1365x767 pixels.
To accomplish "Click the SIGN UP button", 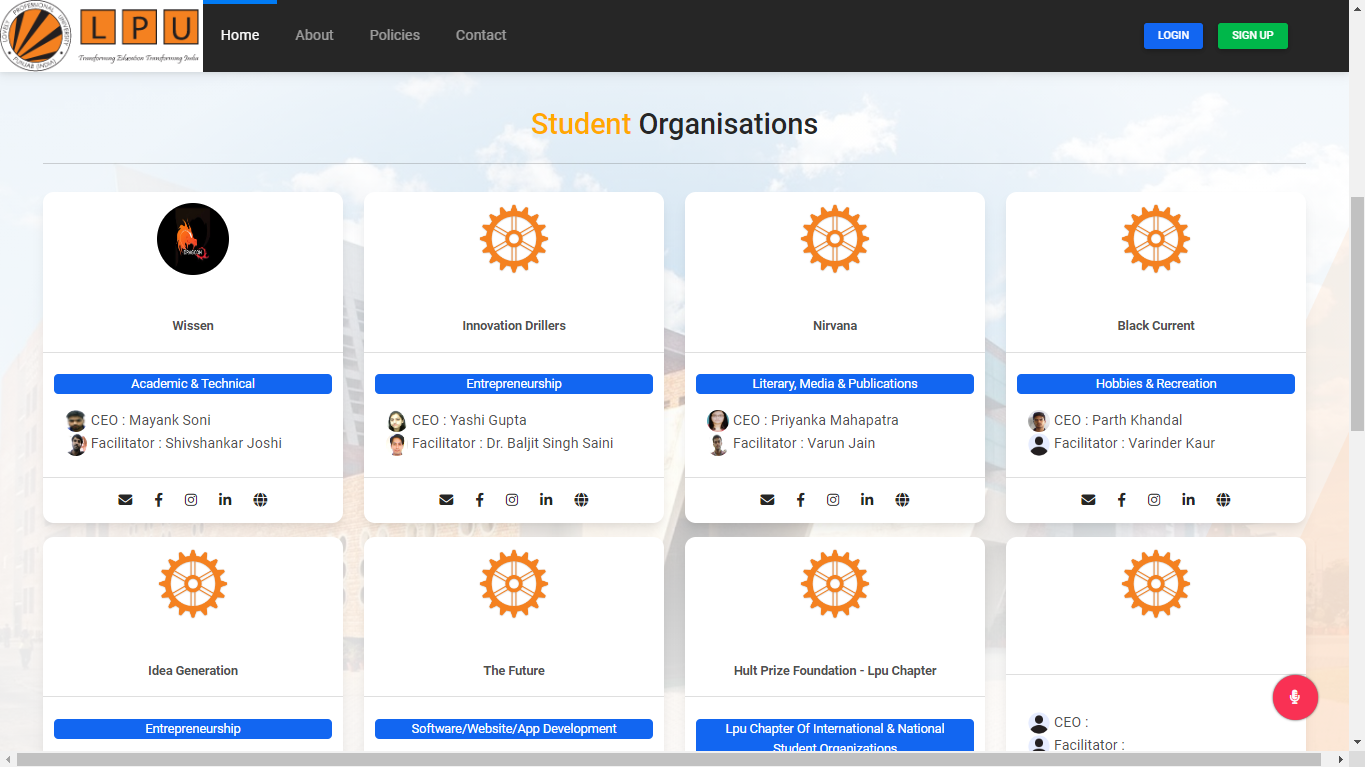I will [1252, 35].
